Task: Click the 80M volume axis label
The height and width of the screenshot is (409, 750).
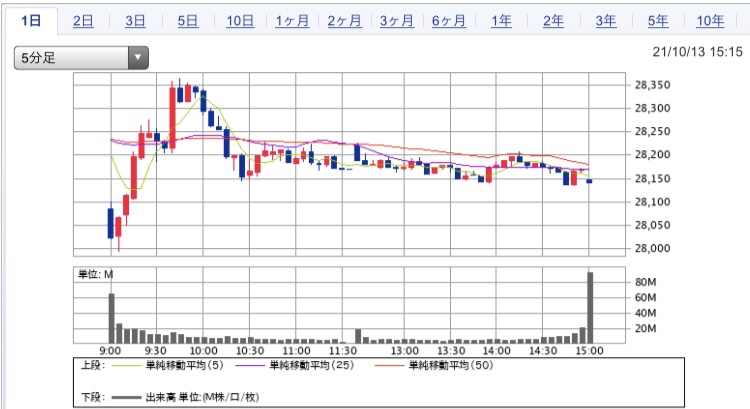Action: 645,282
